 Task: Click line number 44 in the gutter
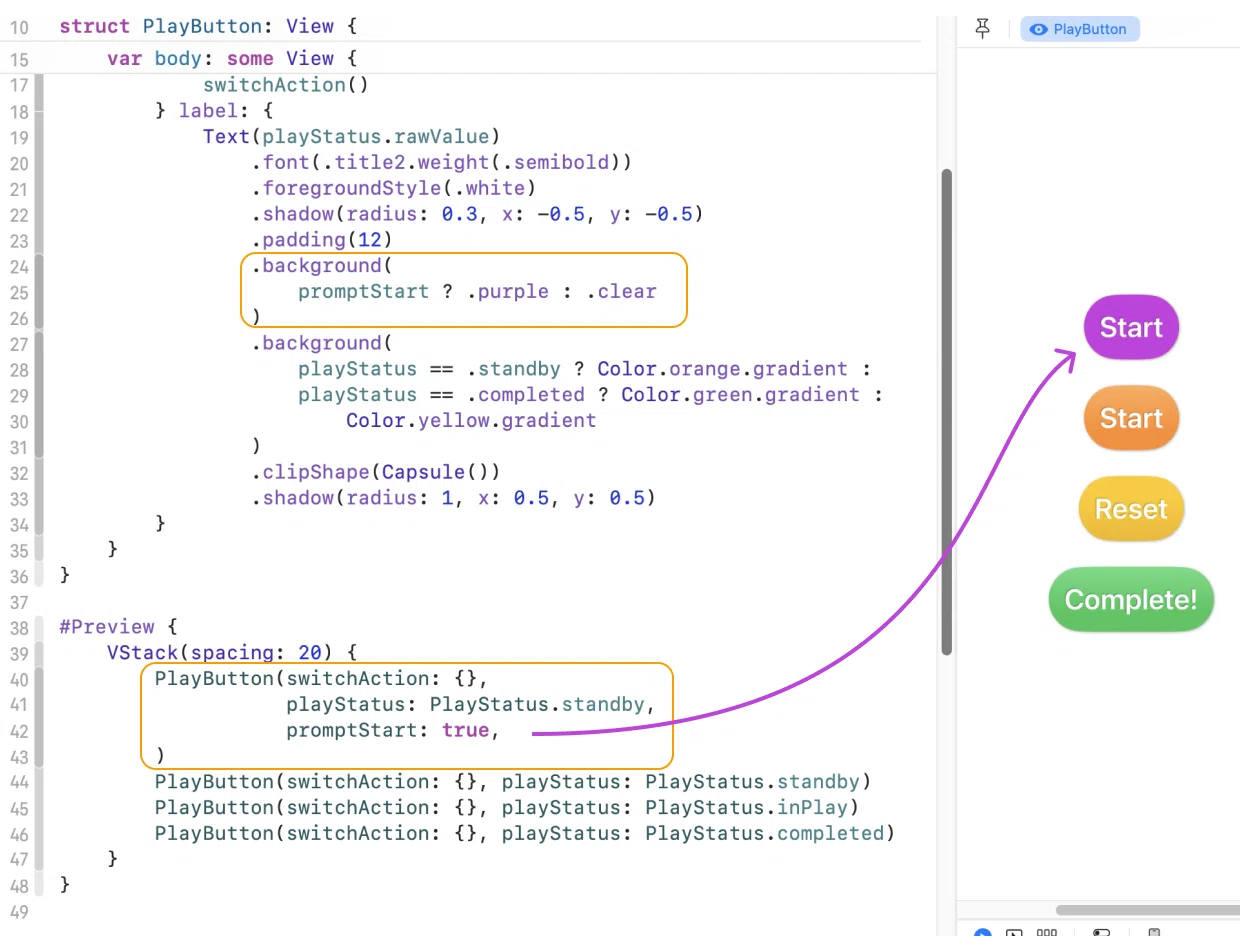pos(19,782)
